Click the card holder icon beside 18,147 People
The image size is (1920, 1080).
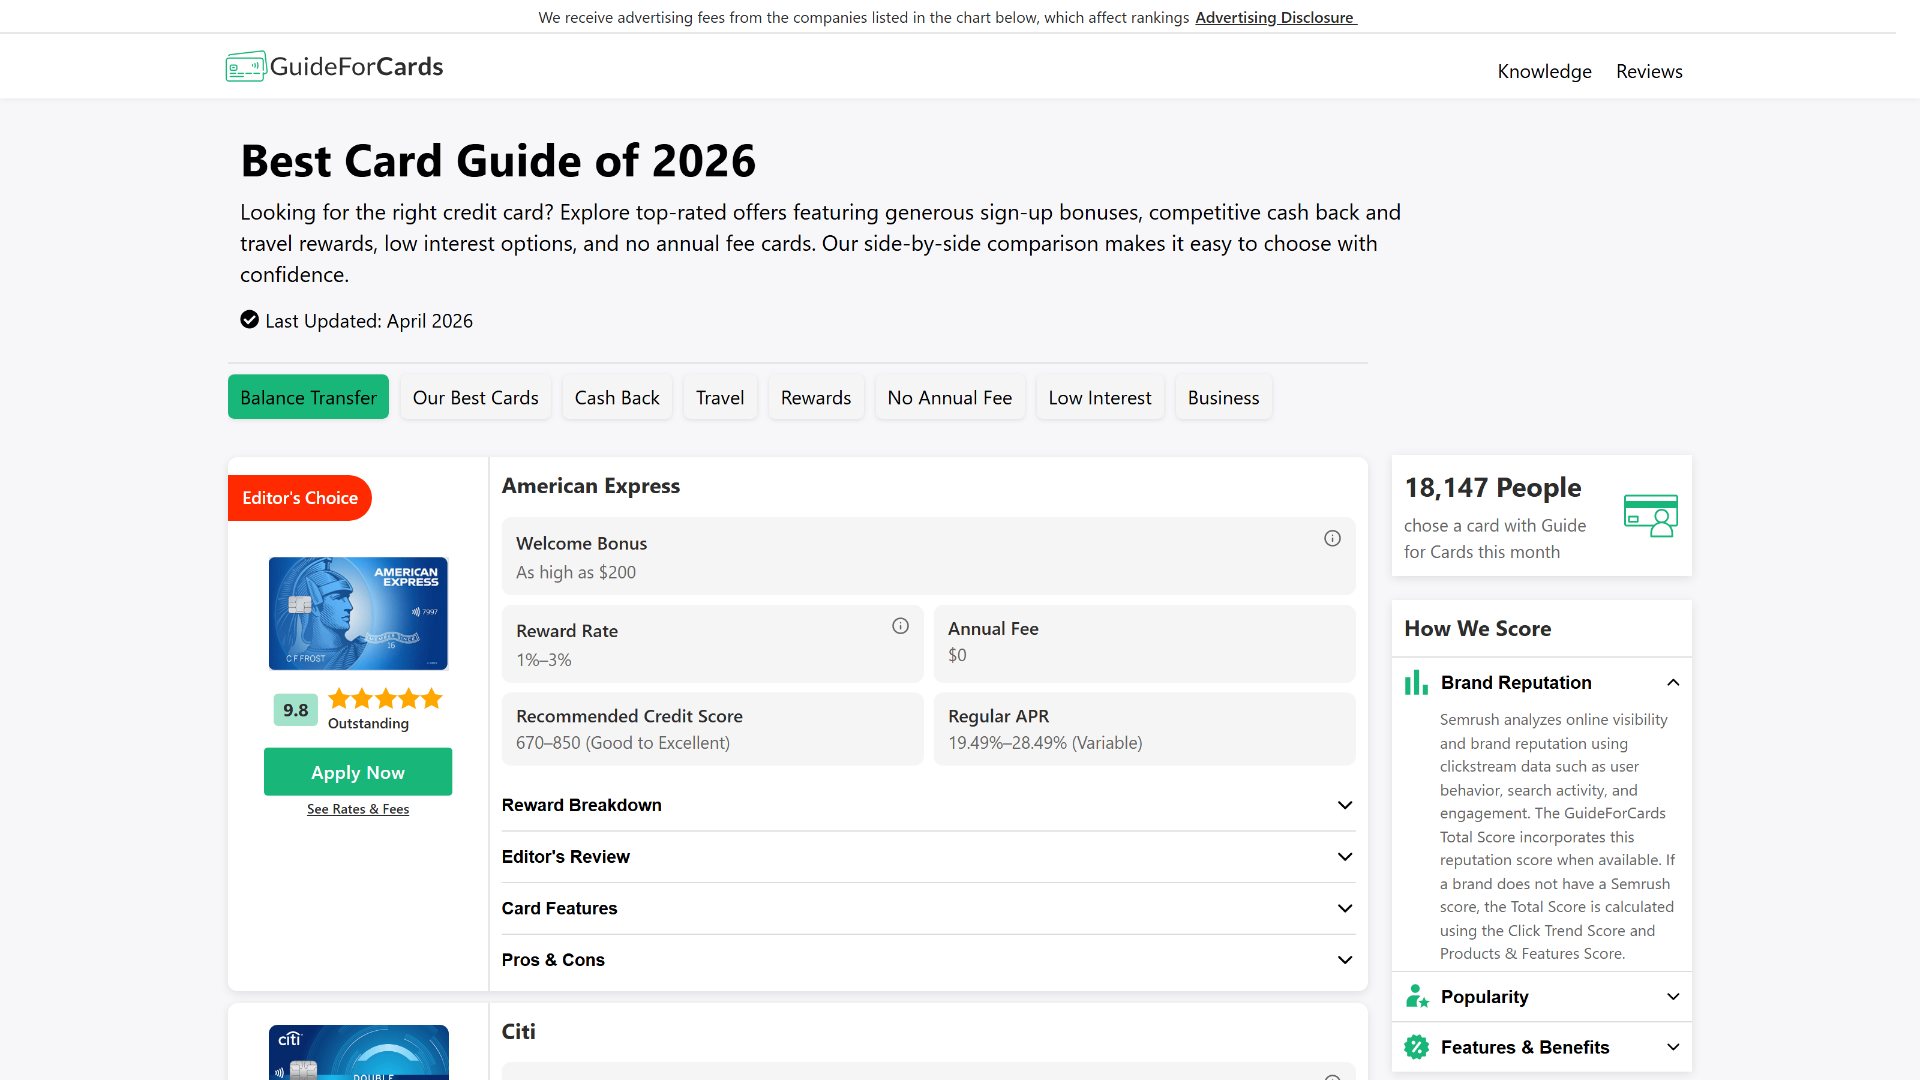coord(1651,515)
